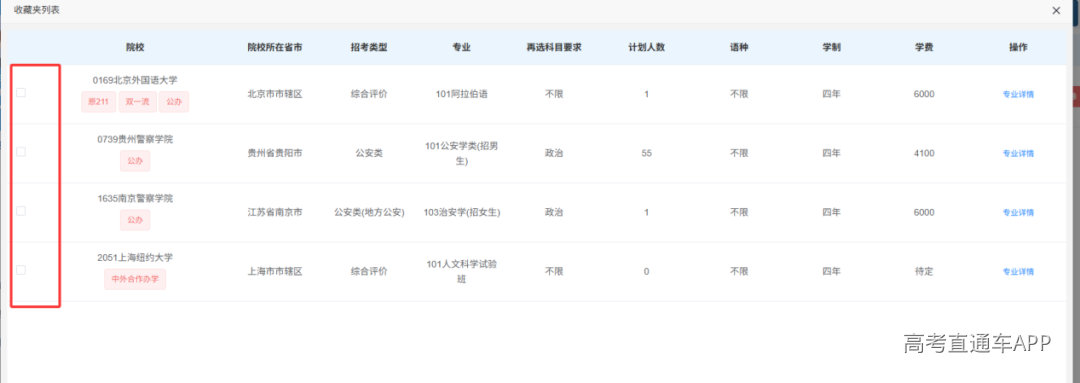This screenshot has height=383, width=1080.
Task: Click the 公安类(地方公安) type cell
Action: (x=369, y=212)
